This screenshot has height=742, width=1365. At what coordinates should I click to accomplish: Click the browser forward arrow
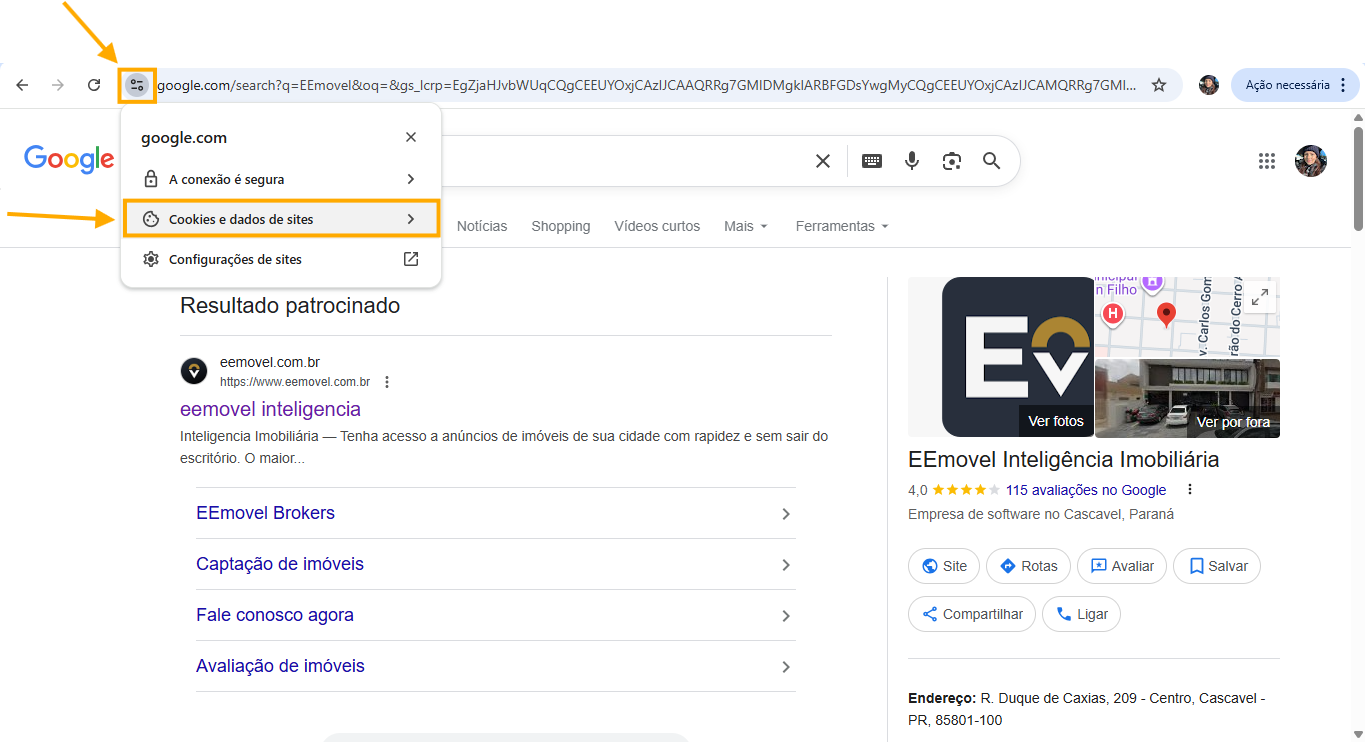point(58,85)
